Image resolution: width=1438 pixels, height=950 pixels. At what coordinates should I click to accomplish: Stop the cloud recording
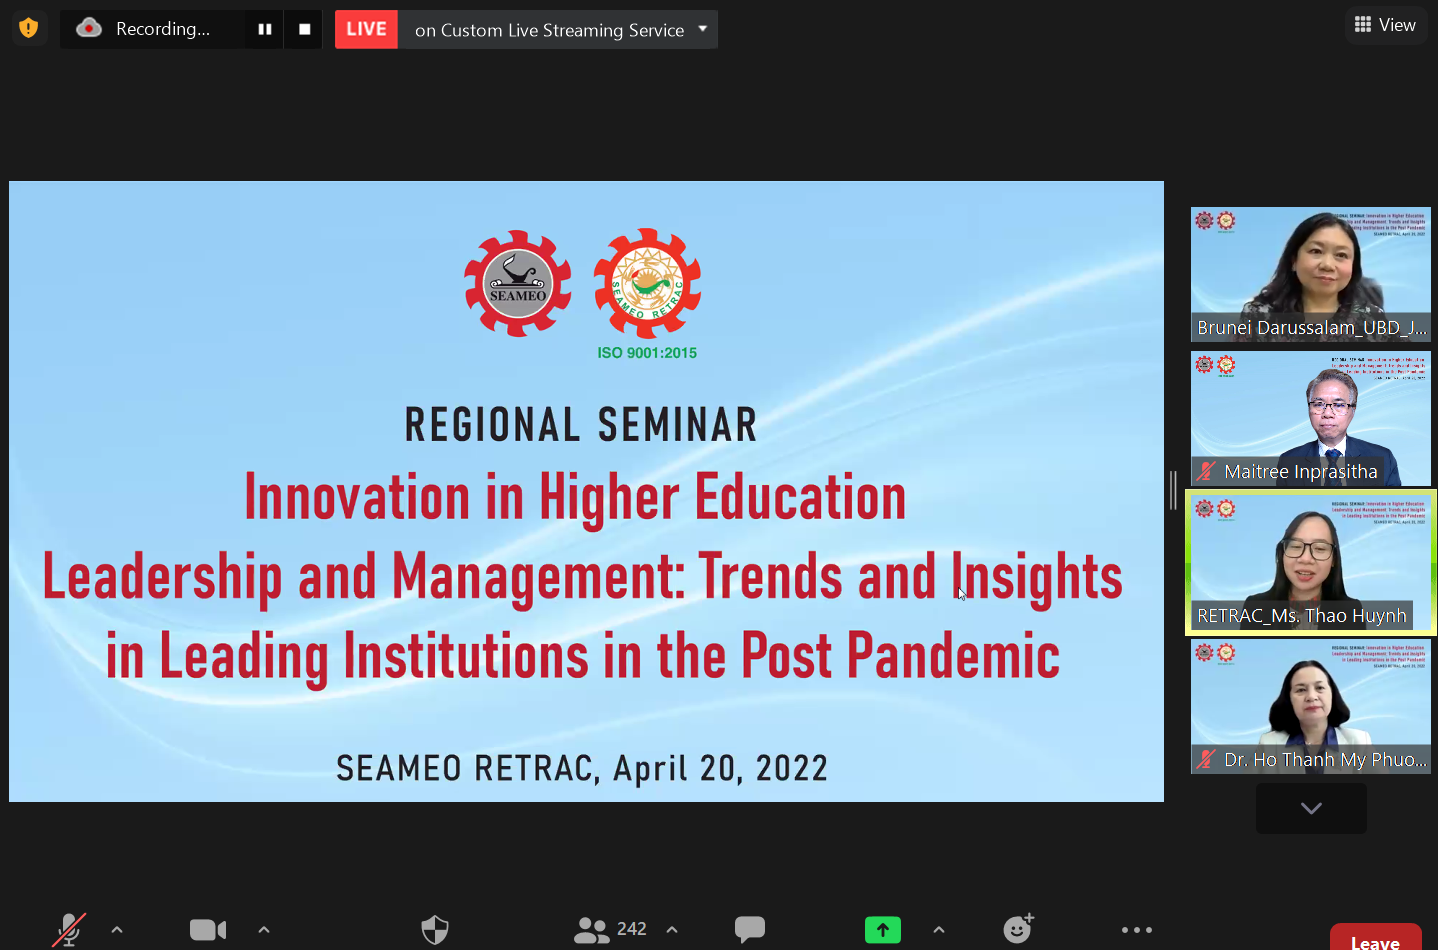pos(305,29)
